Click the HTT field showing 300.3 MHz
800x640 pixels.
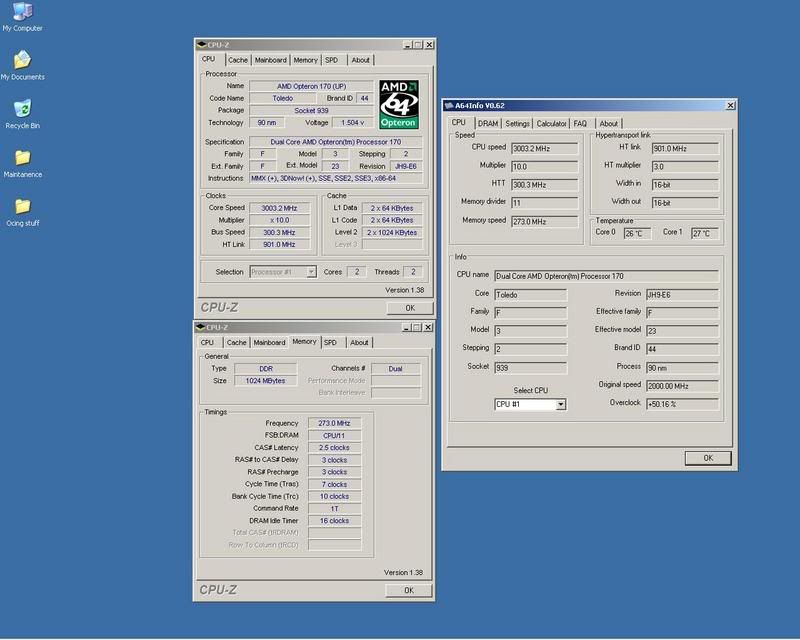(544, 185)
